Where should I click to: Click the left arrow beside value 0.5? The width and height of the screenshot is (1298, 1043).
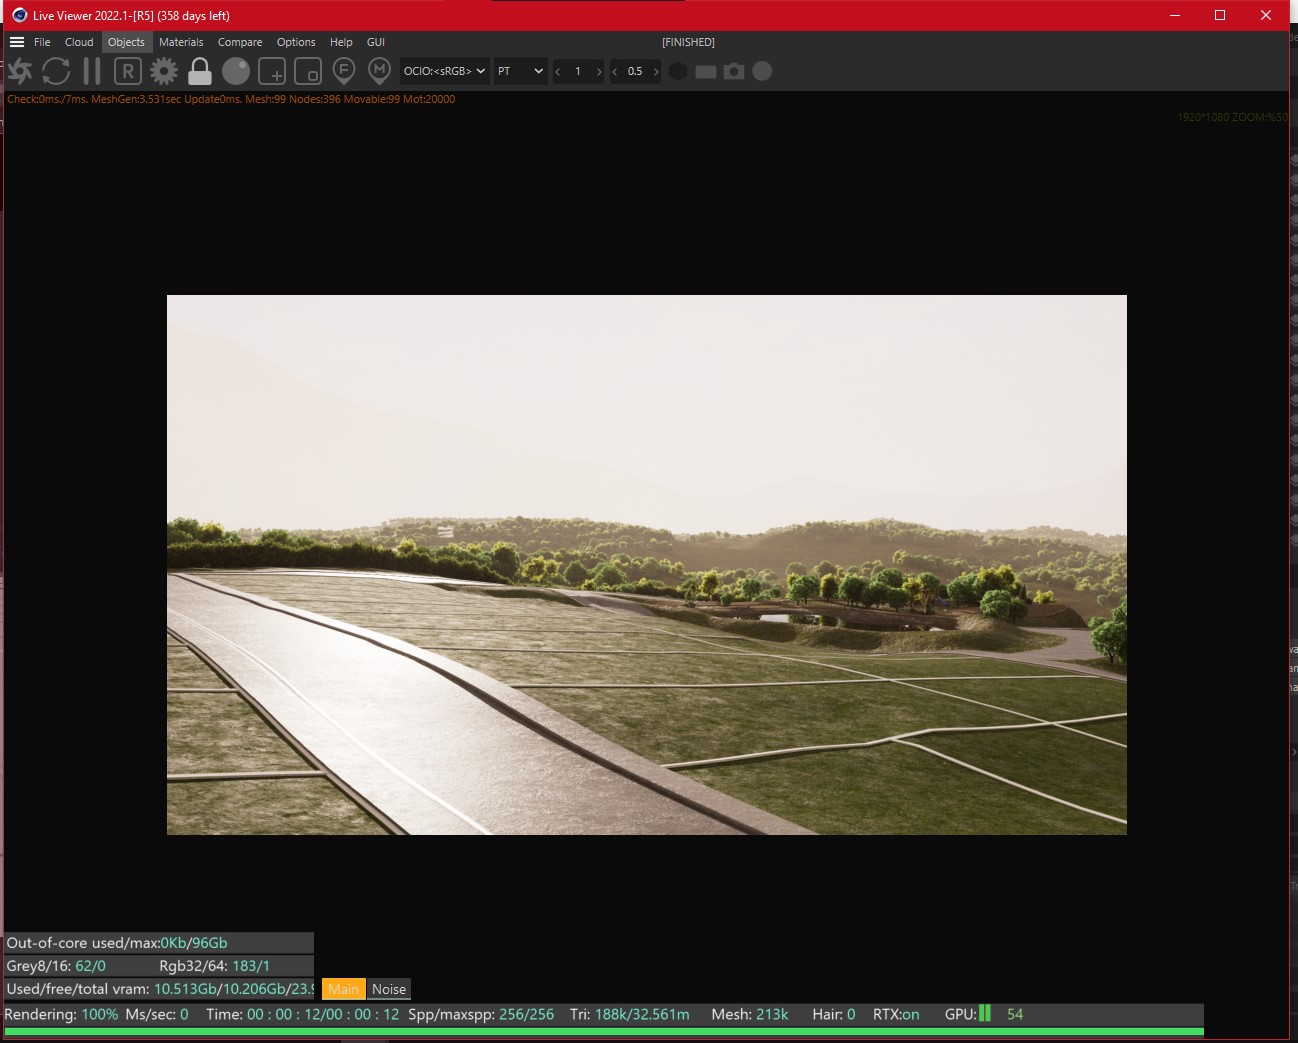pos(615,71)
